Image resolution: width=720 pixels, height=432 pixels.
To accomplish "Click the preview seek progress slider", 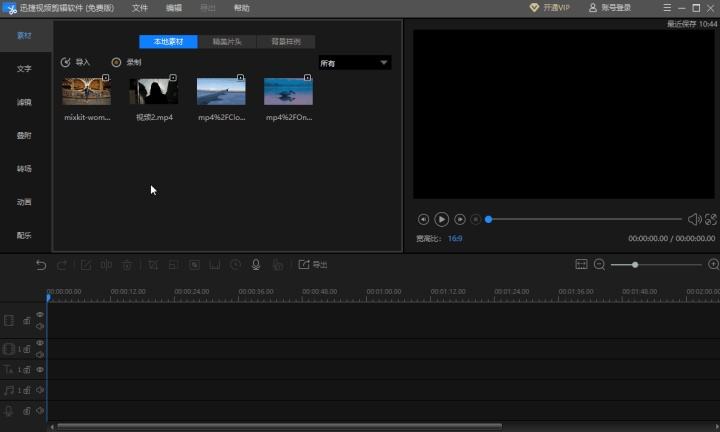I will [x=585, y=219].
